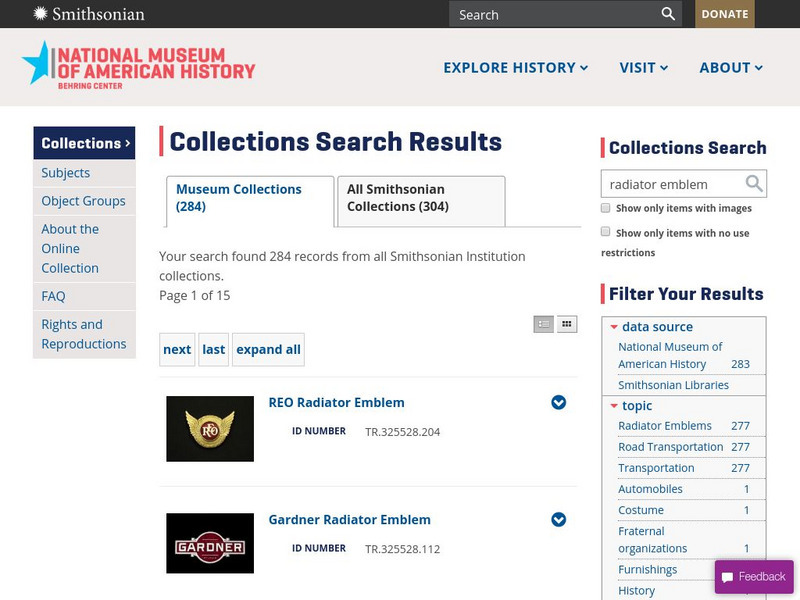Open the Feedback chat widget
Viewport: 800px width, 600px height.
click(753, 576)
